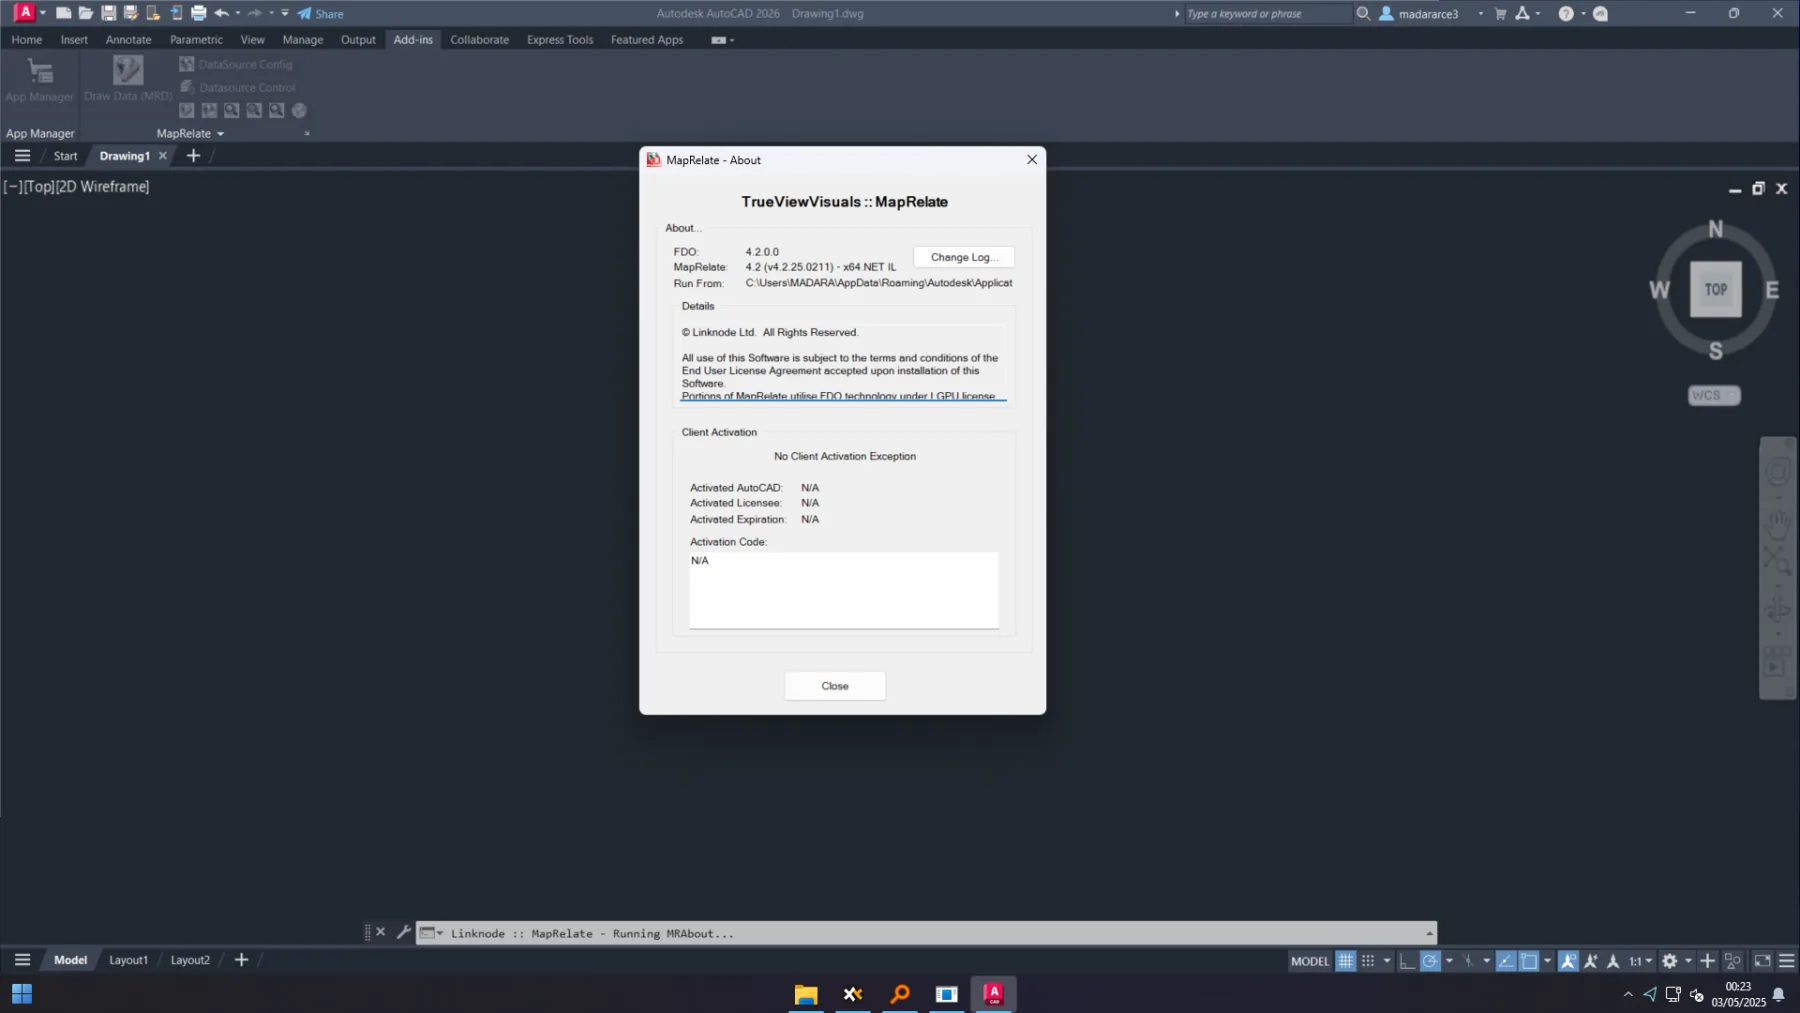1800x1013 pixels.
Task: Click the command line customize wrench icon
Action: click(x=403, y=932)
